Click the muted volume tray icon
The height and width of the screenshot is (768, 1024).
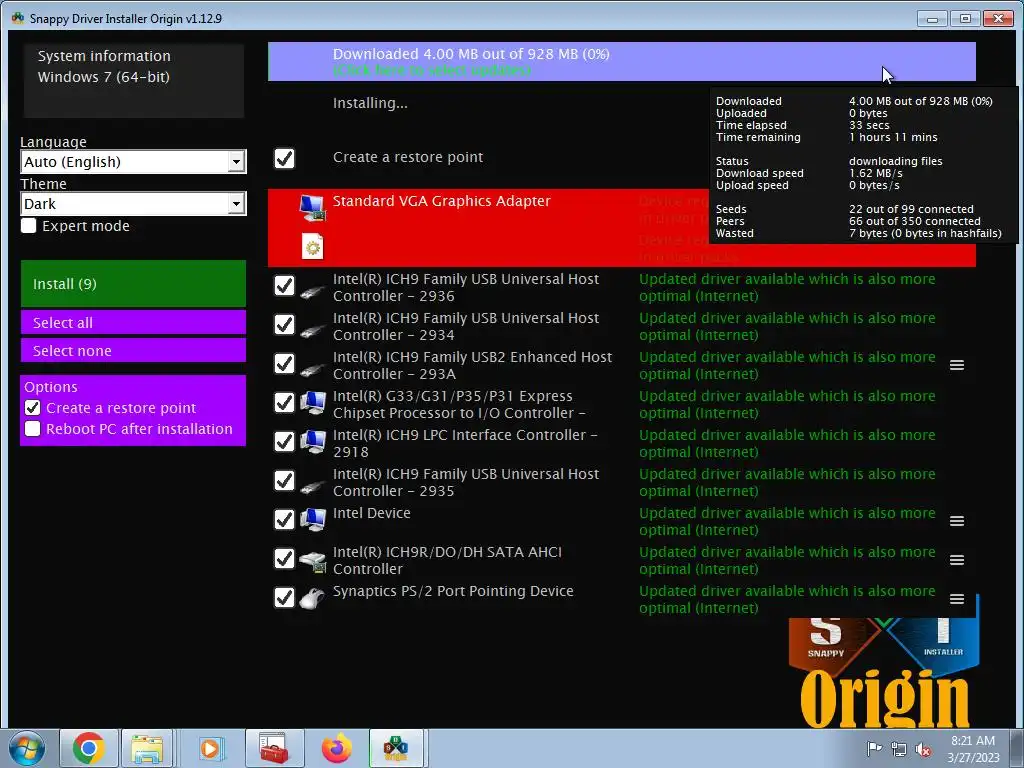923,749
